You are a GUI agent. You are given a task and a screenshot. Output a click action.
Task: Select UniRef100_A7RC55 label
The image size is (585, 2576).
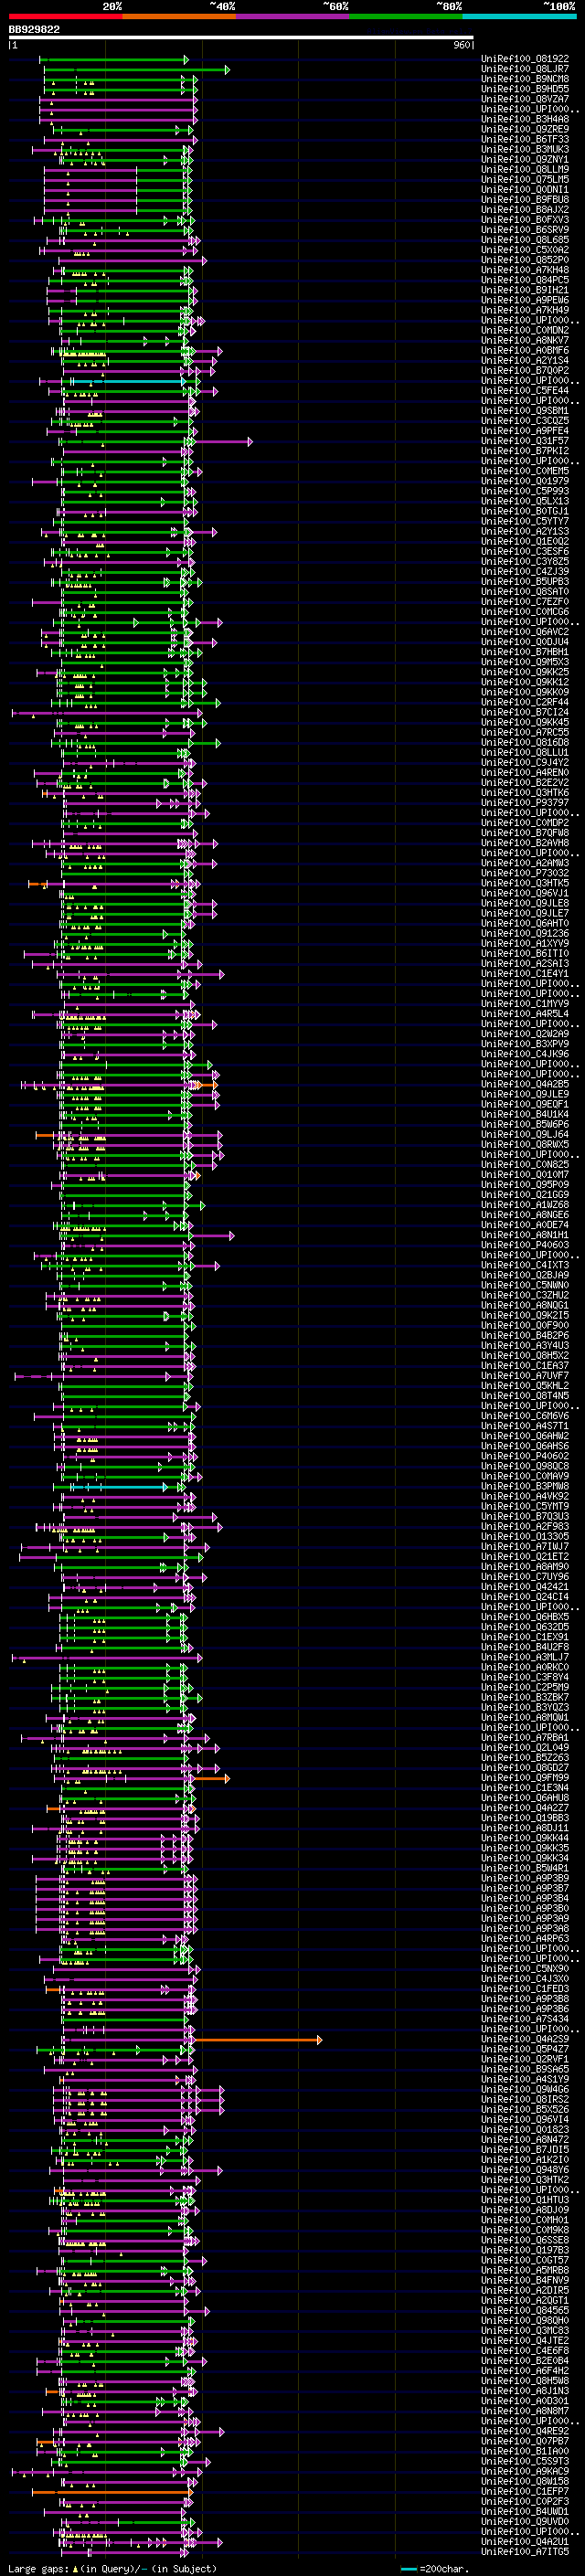525,732
